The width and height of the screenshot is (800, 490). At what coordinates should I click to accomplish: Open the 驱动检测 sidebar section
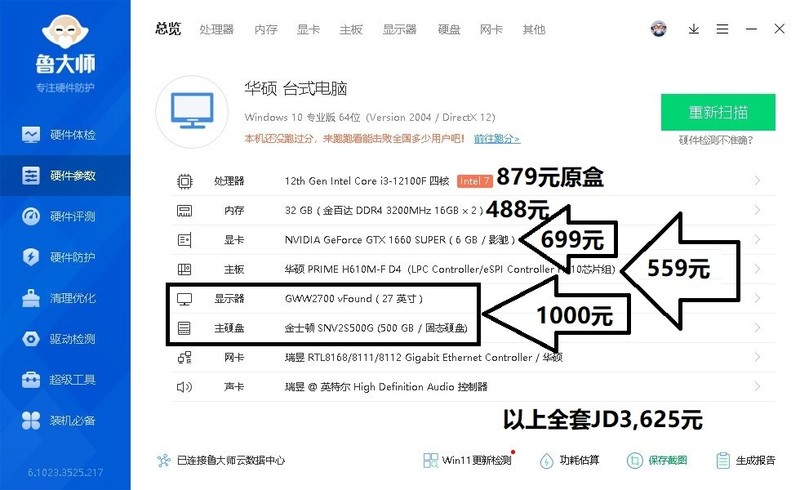coord(65,339)
